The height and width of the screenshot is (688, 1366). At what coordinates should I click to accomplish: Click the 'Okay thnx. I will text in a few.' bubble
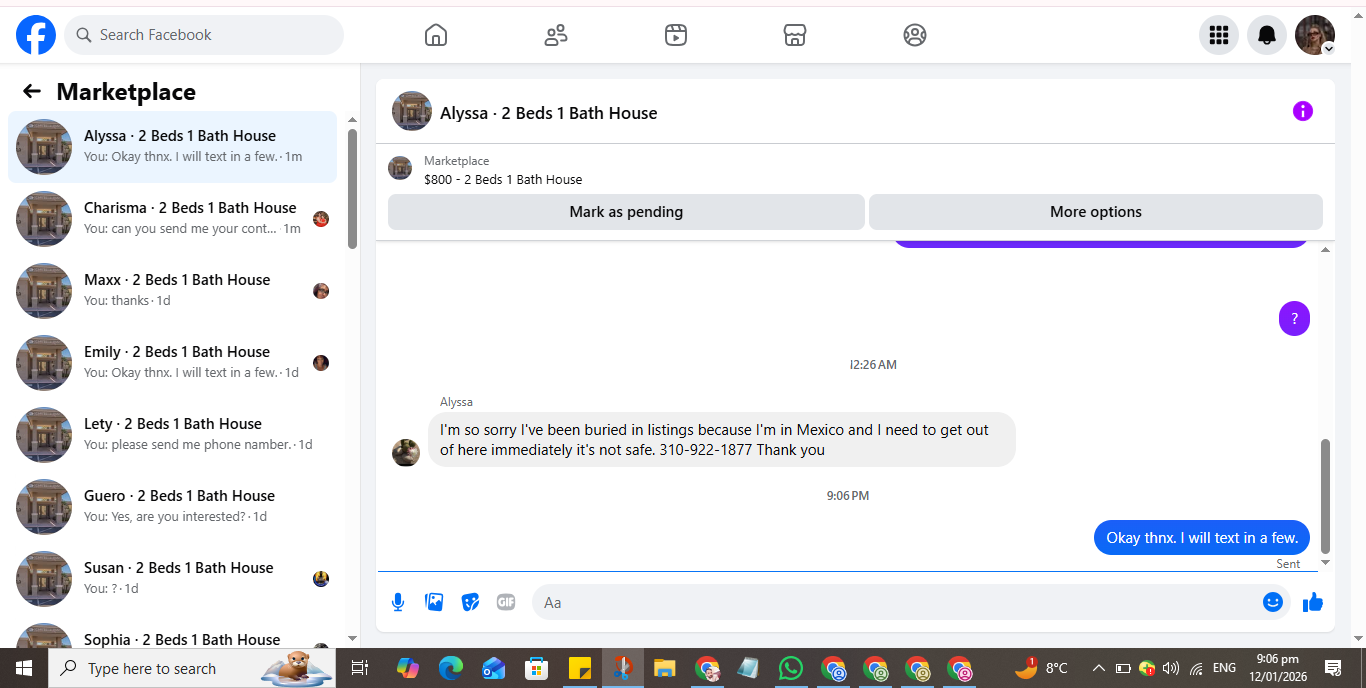point(1202,538)
